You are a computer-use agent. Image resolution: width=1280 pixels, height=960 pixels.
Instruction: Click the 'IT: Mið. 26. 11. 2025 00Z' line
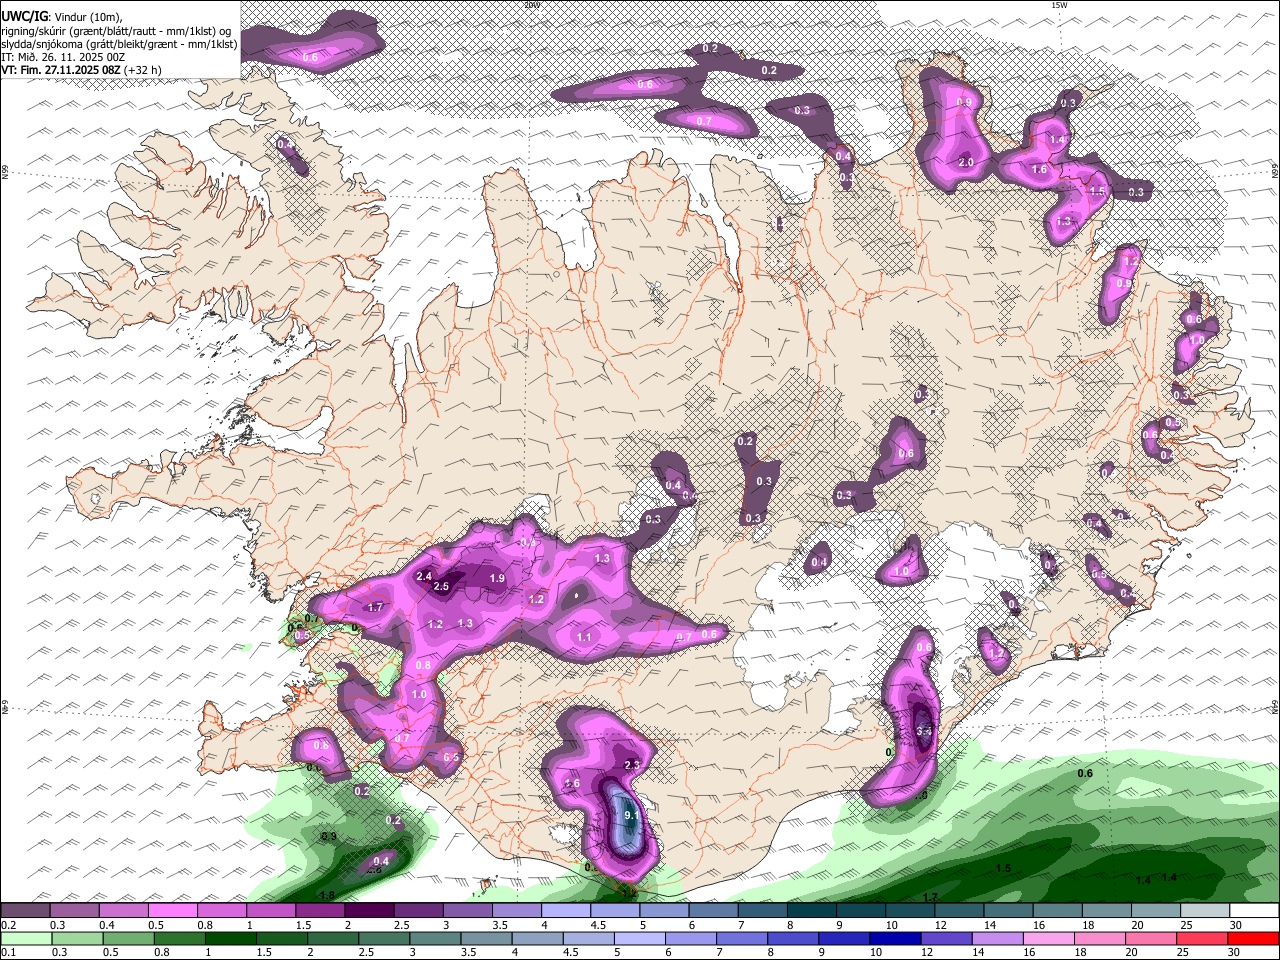(63, 58)
